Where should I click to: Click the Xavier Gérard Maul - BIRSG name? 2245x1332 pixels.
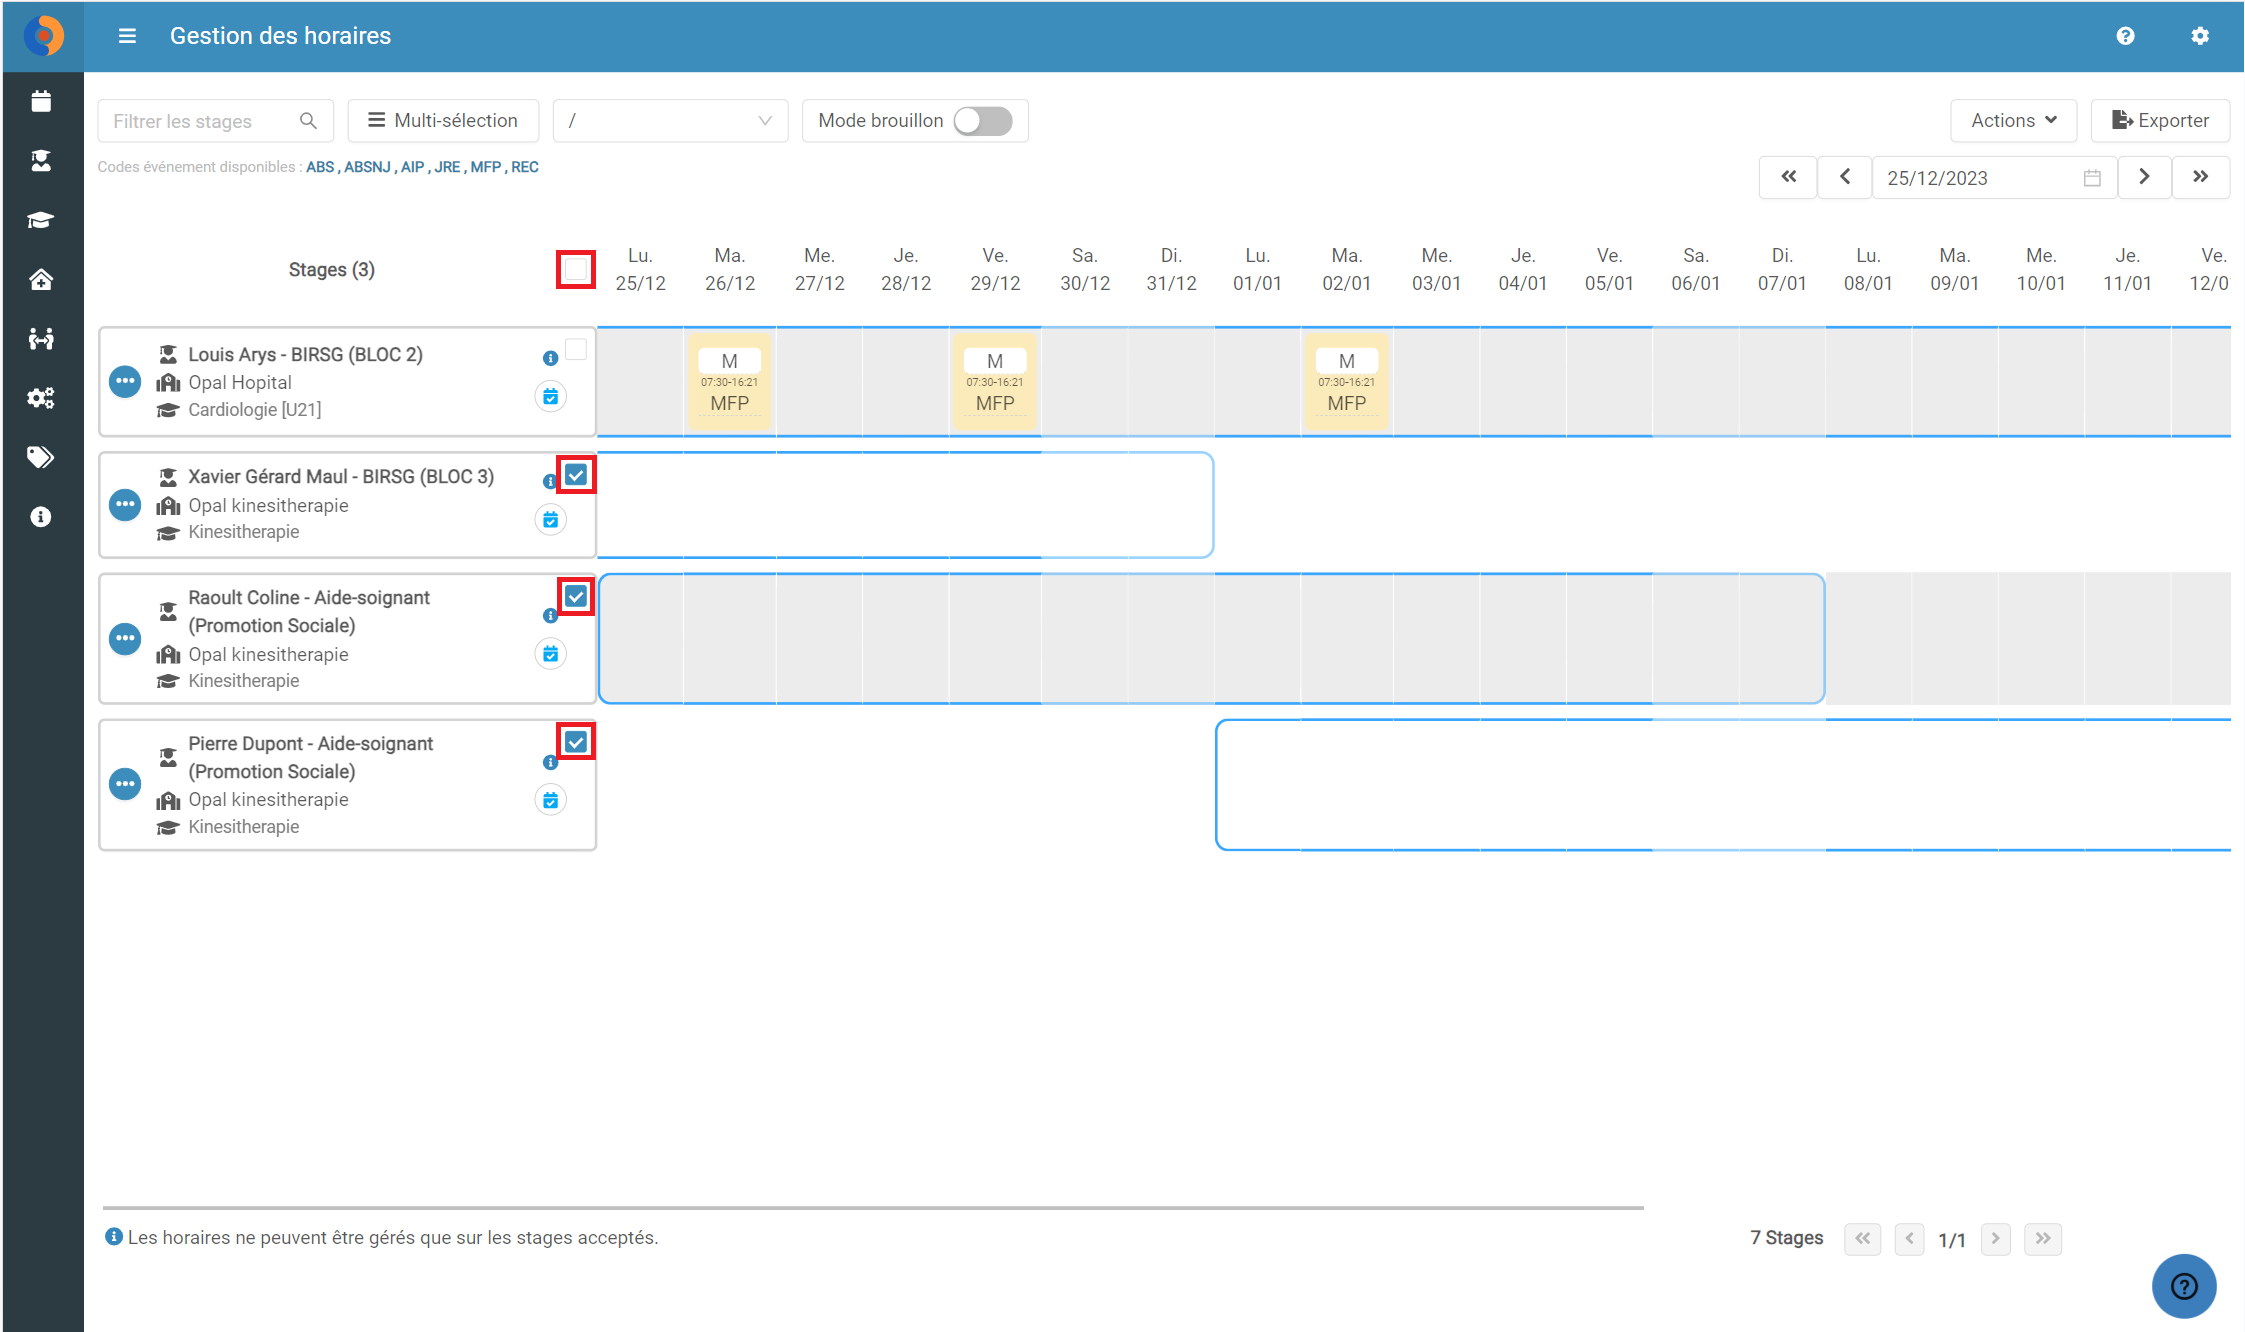(341, 477)
